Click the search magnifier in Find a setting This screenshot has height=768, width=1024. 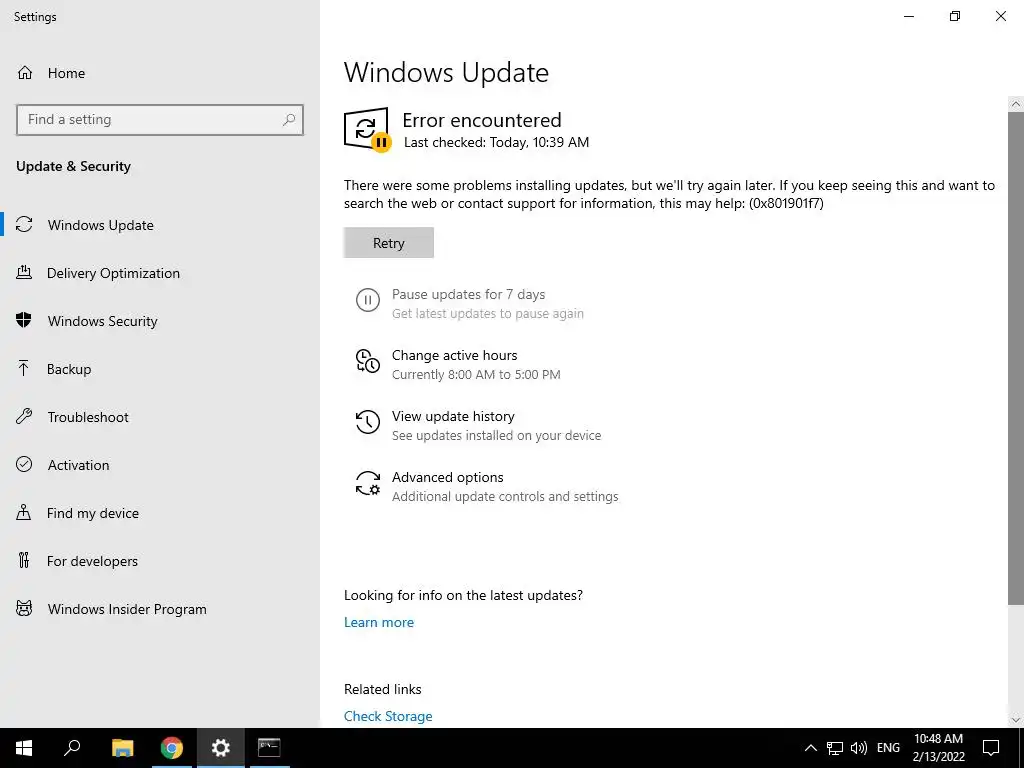click(289, 120)
